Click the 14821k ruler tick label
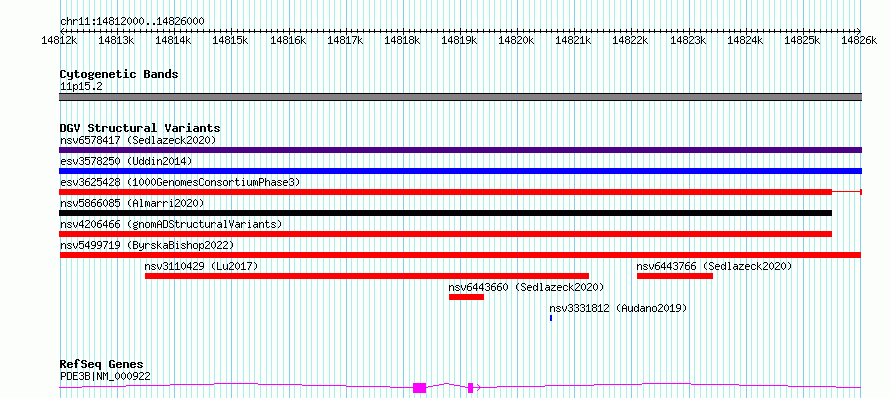This screenshot has width=890, height=398. click(x=574, y=40)
